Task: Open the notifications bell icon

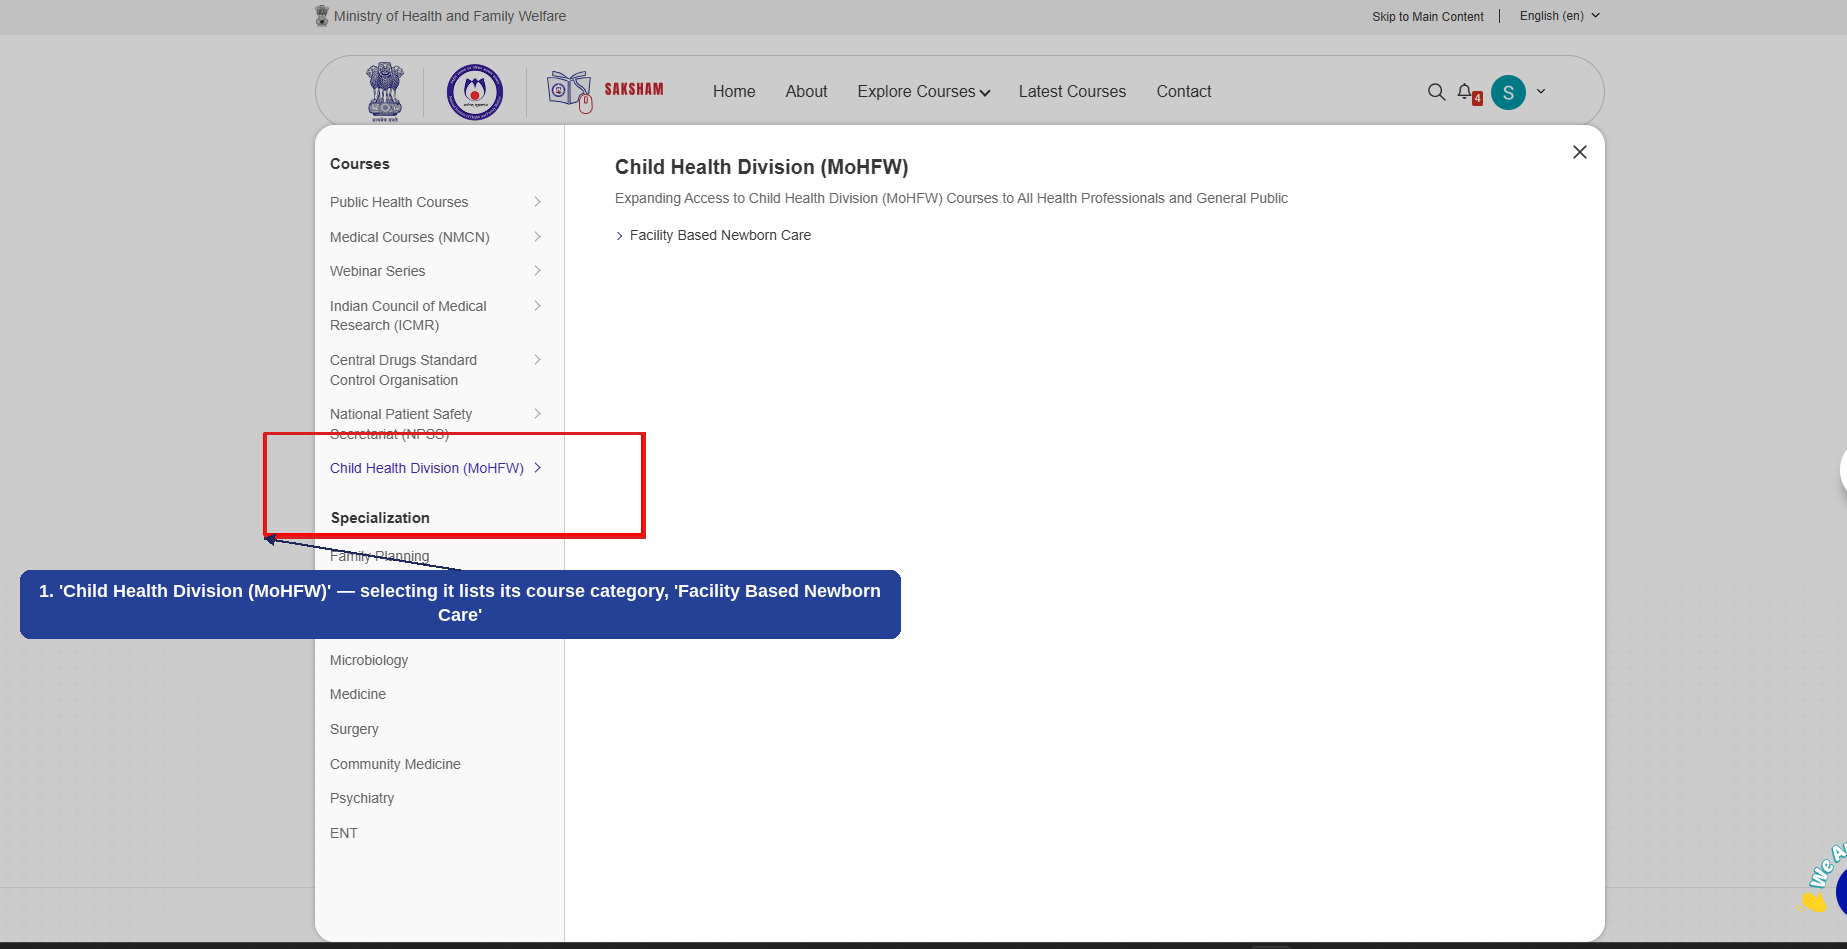Action: coord(1466,92)
